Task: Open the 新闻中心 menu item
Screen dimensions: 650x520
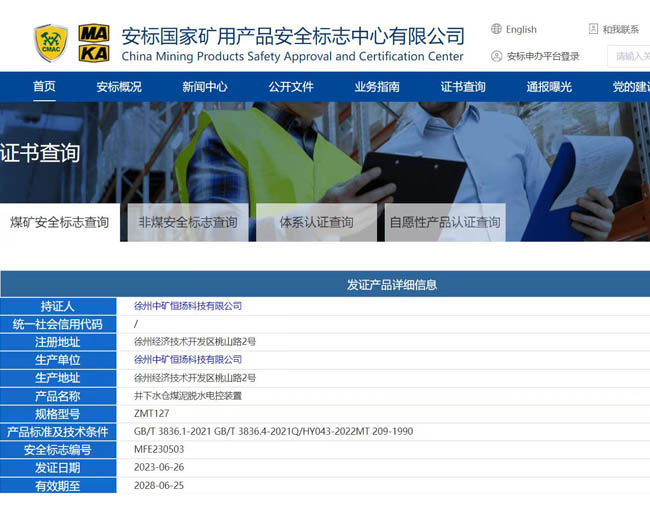Action: click(x=205, y=87)
